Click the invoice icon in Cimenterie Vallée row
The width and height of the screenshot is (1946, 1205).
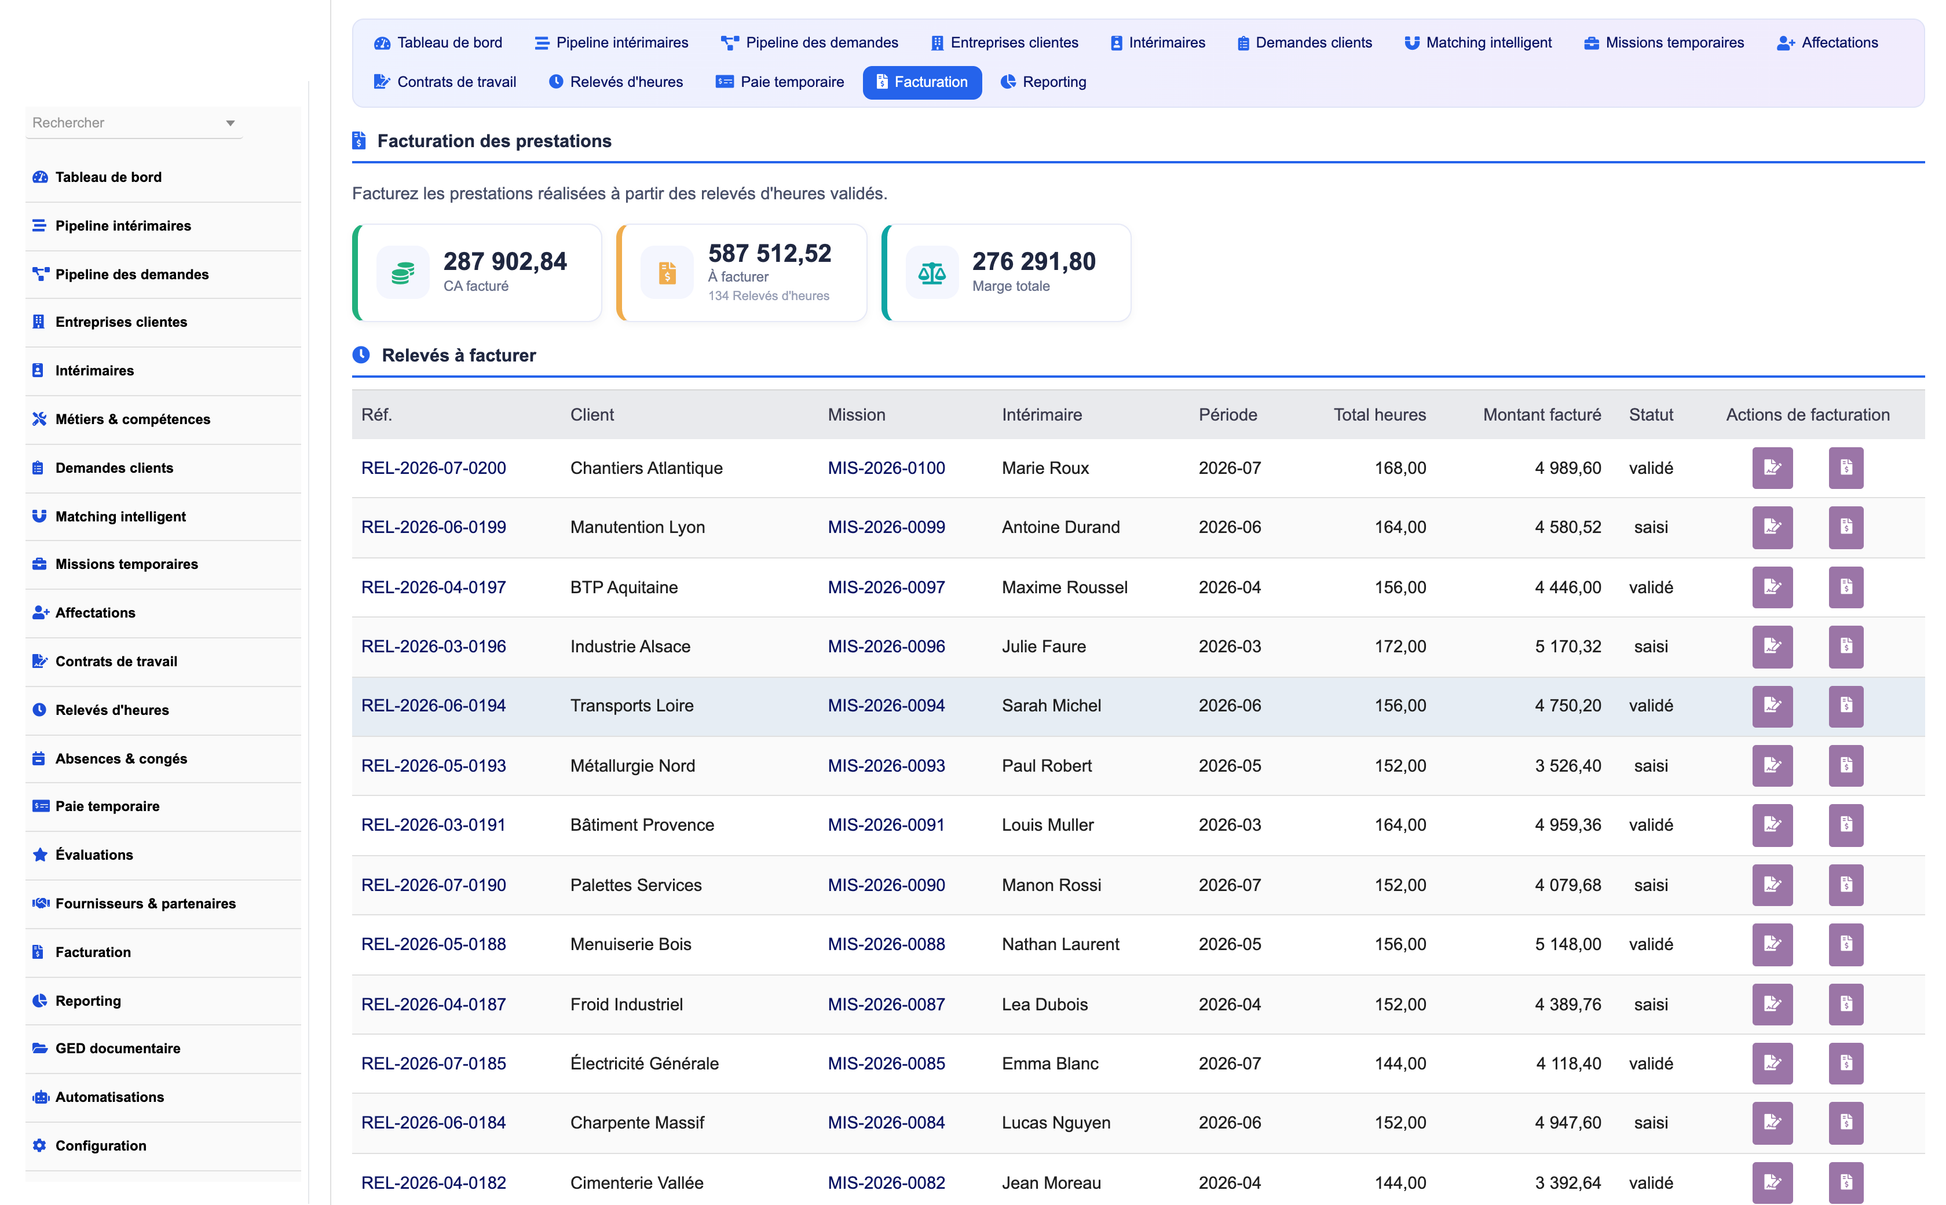[x=1846, y=1183]
